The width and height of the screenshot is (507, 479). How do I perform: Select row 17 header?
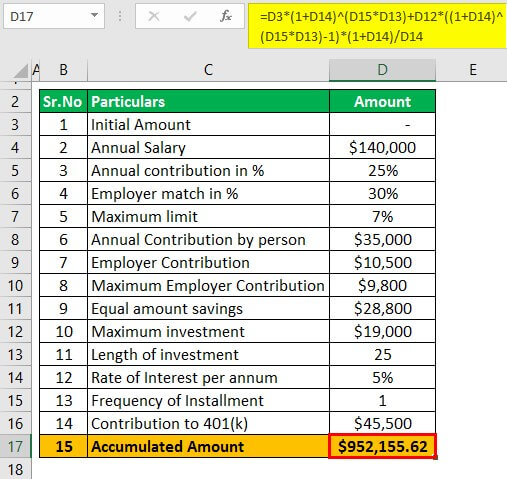pos(15,446)
